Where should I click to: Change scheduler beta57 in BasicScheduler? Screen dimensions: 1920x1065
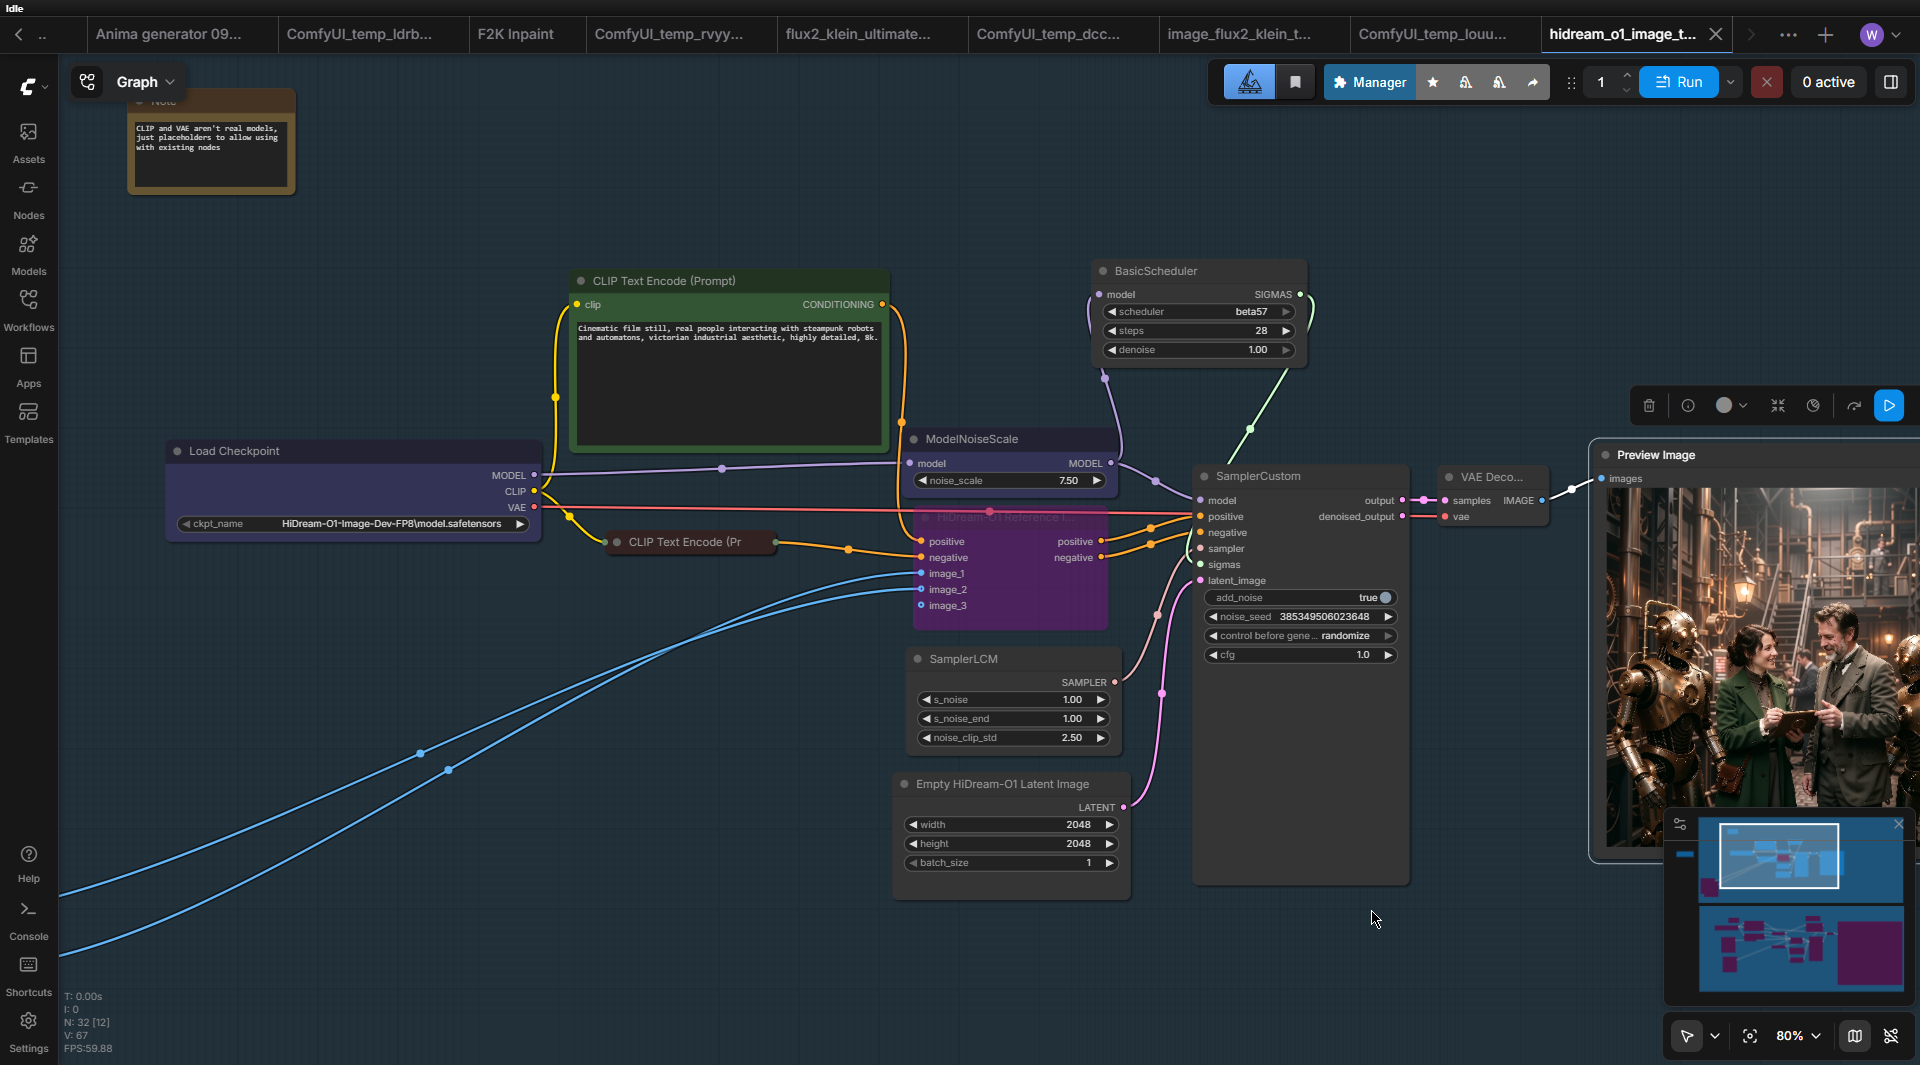point(1198,312)
